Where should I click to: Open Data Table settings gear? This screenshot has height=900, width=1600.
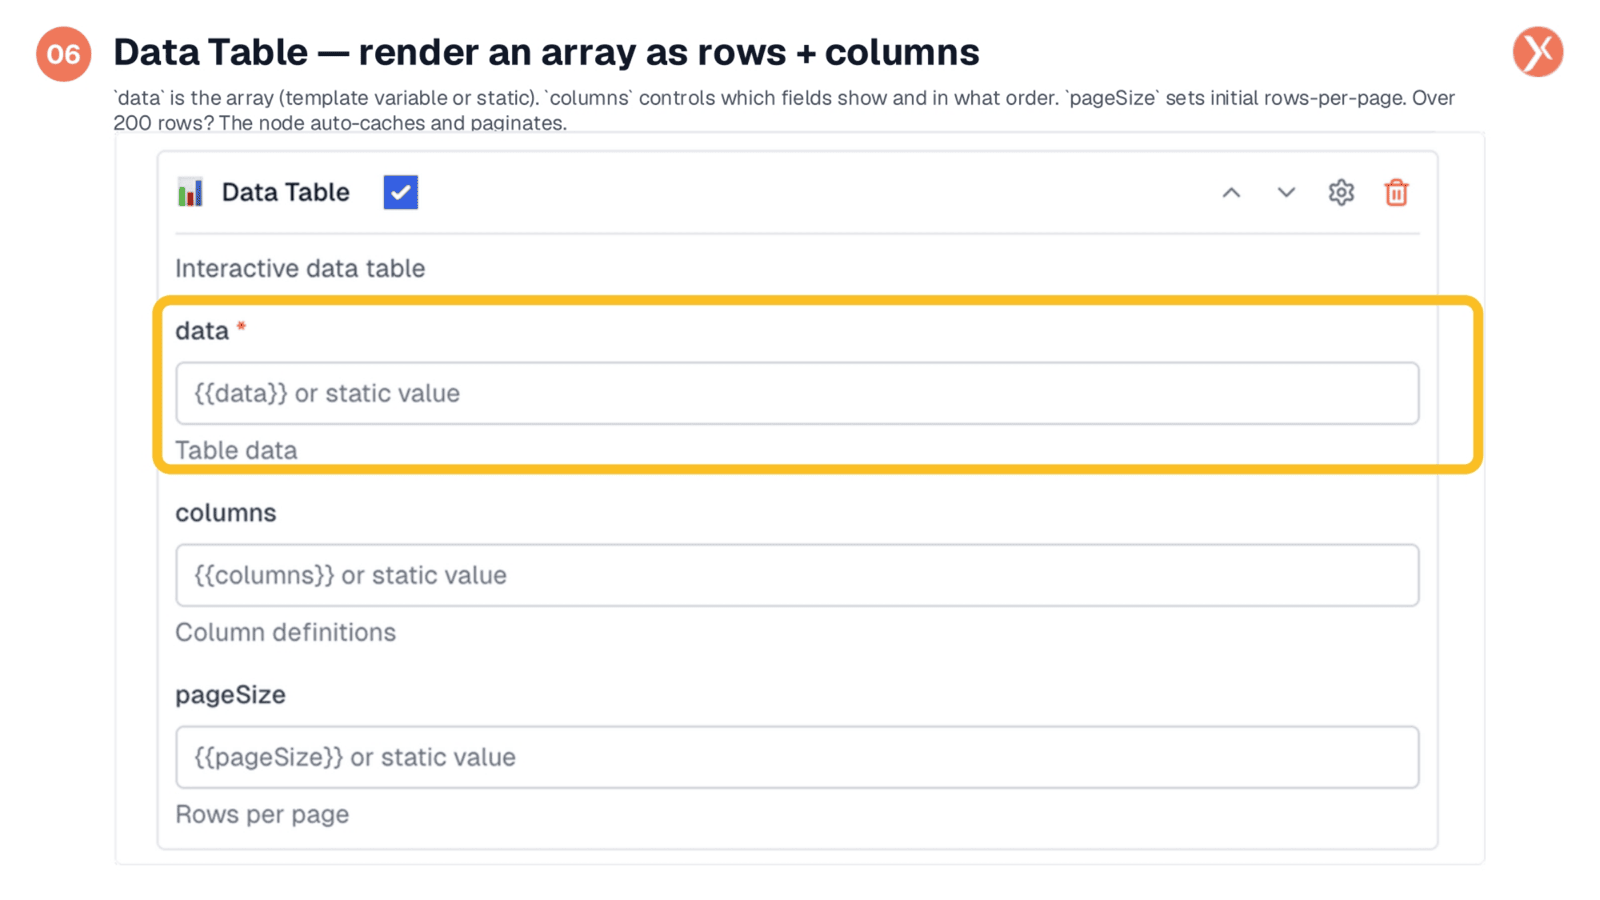1341,192
